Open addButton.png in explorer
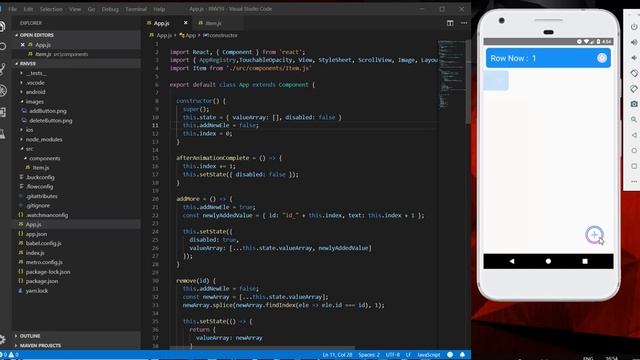640x360 pixels. point(48,111)
